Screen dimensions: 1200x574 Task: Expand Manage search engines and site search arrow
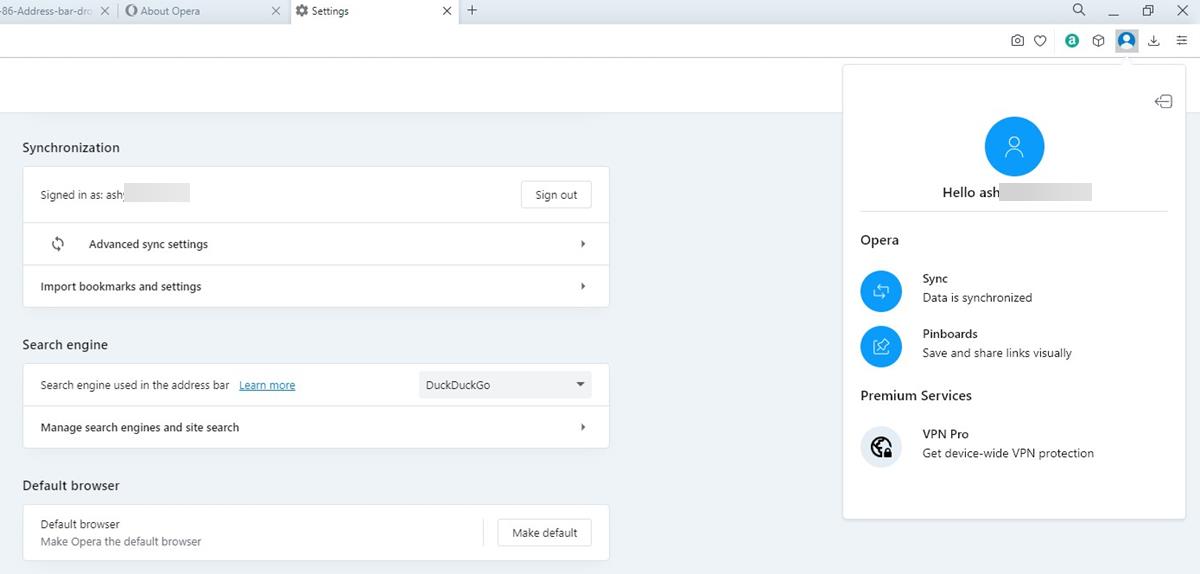[583, 427]
